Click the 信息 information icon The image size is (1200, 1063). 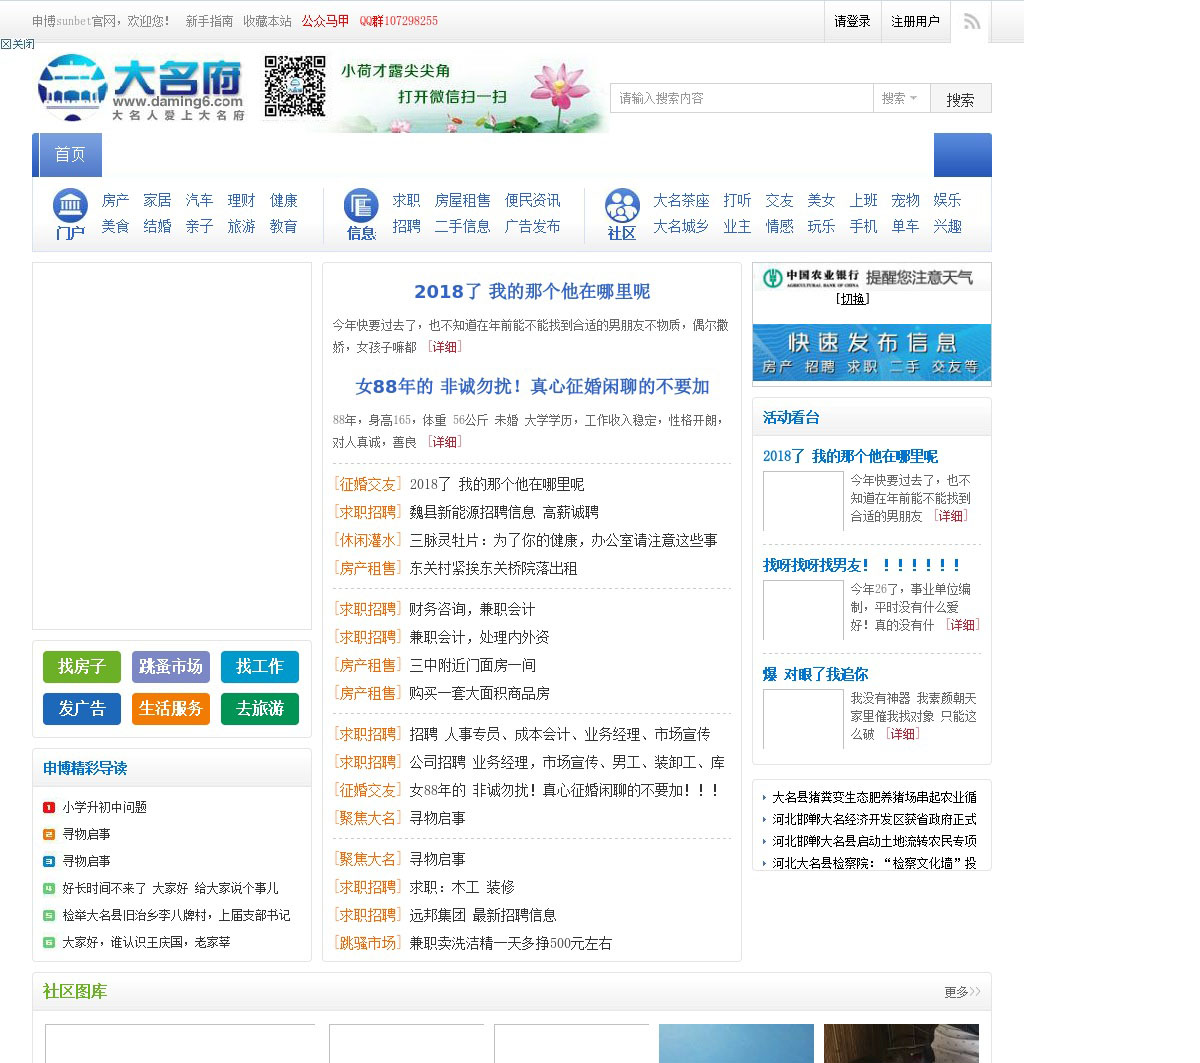click(x=361, y=206)
